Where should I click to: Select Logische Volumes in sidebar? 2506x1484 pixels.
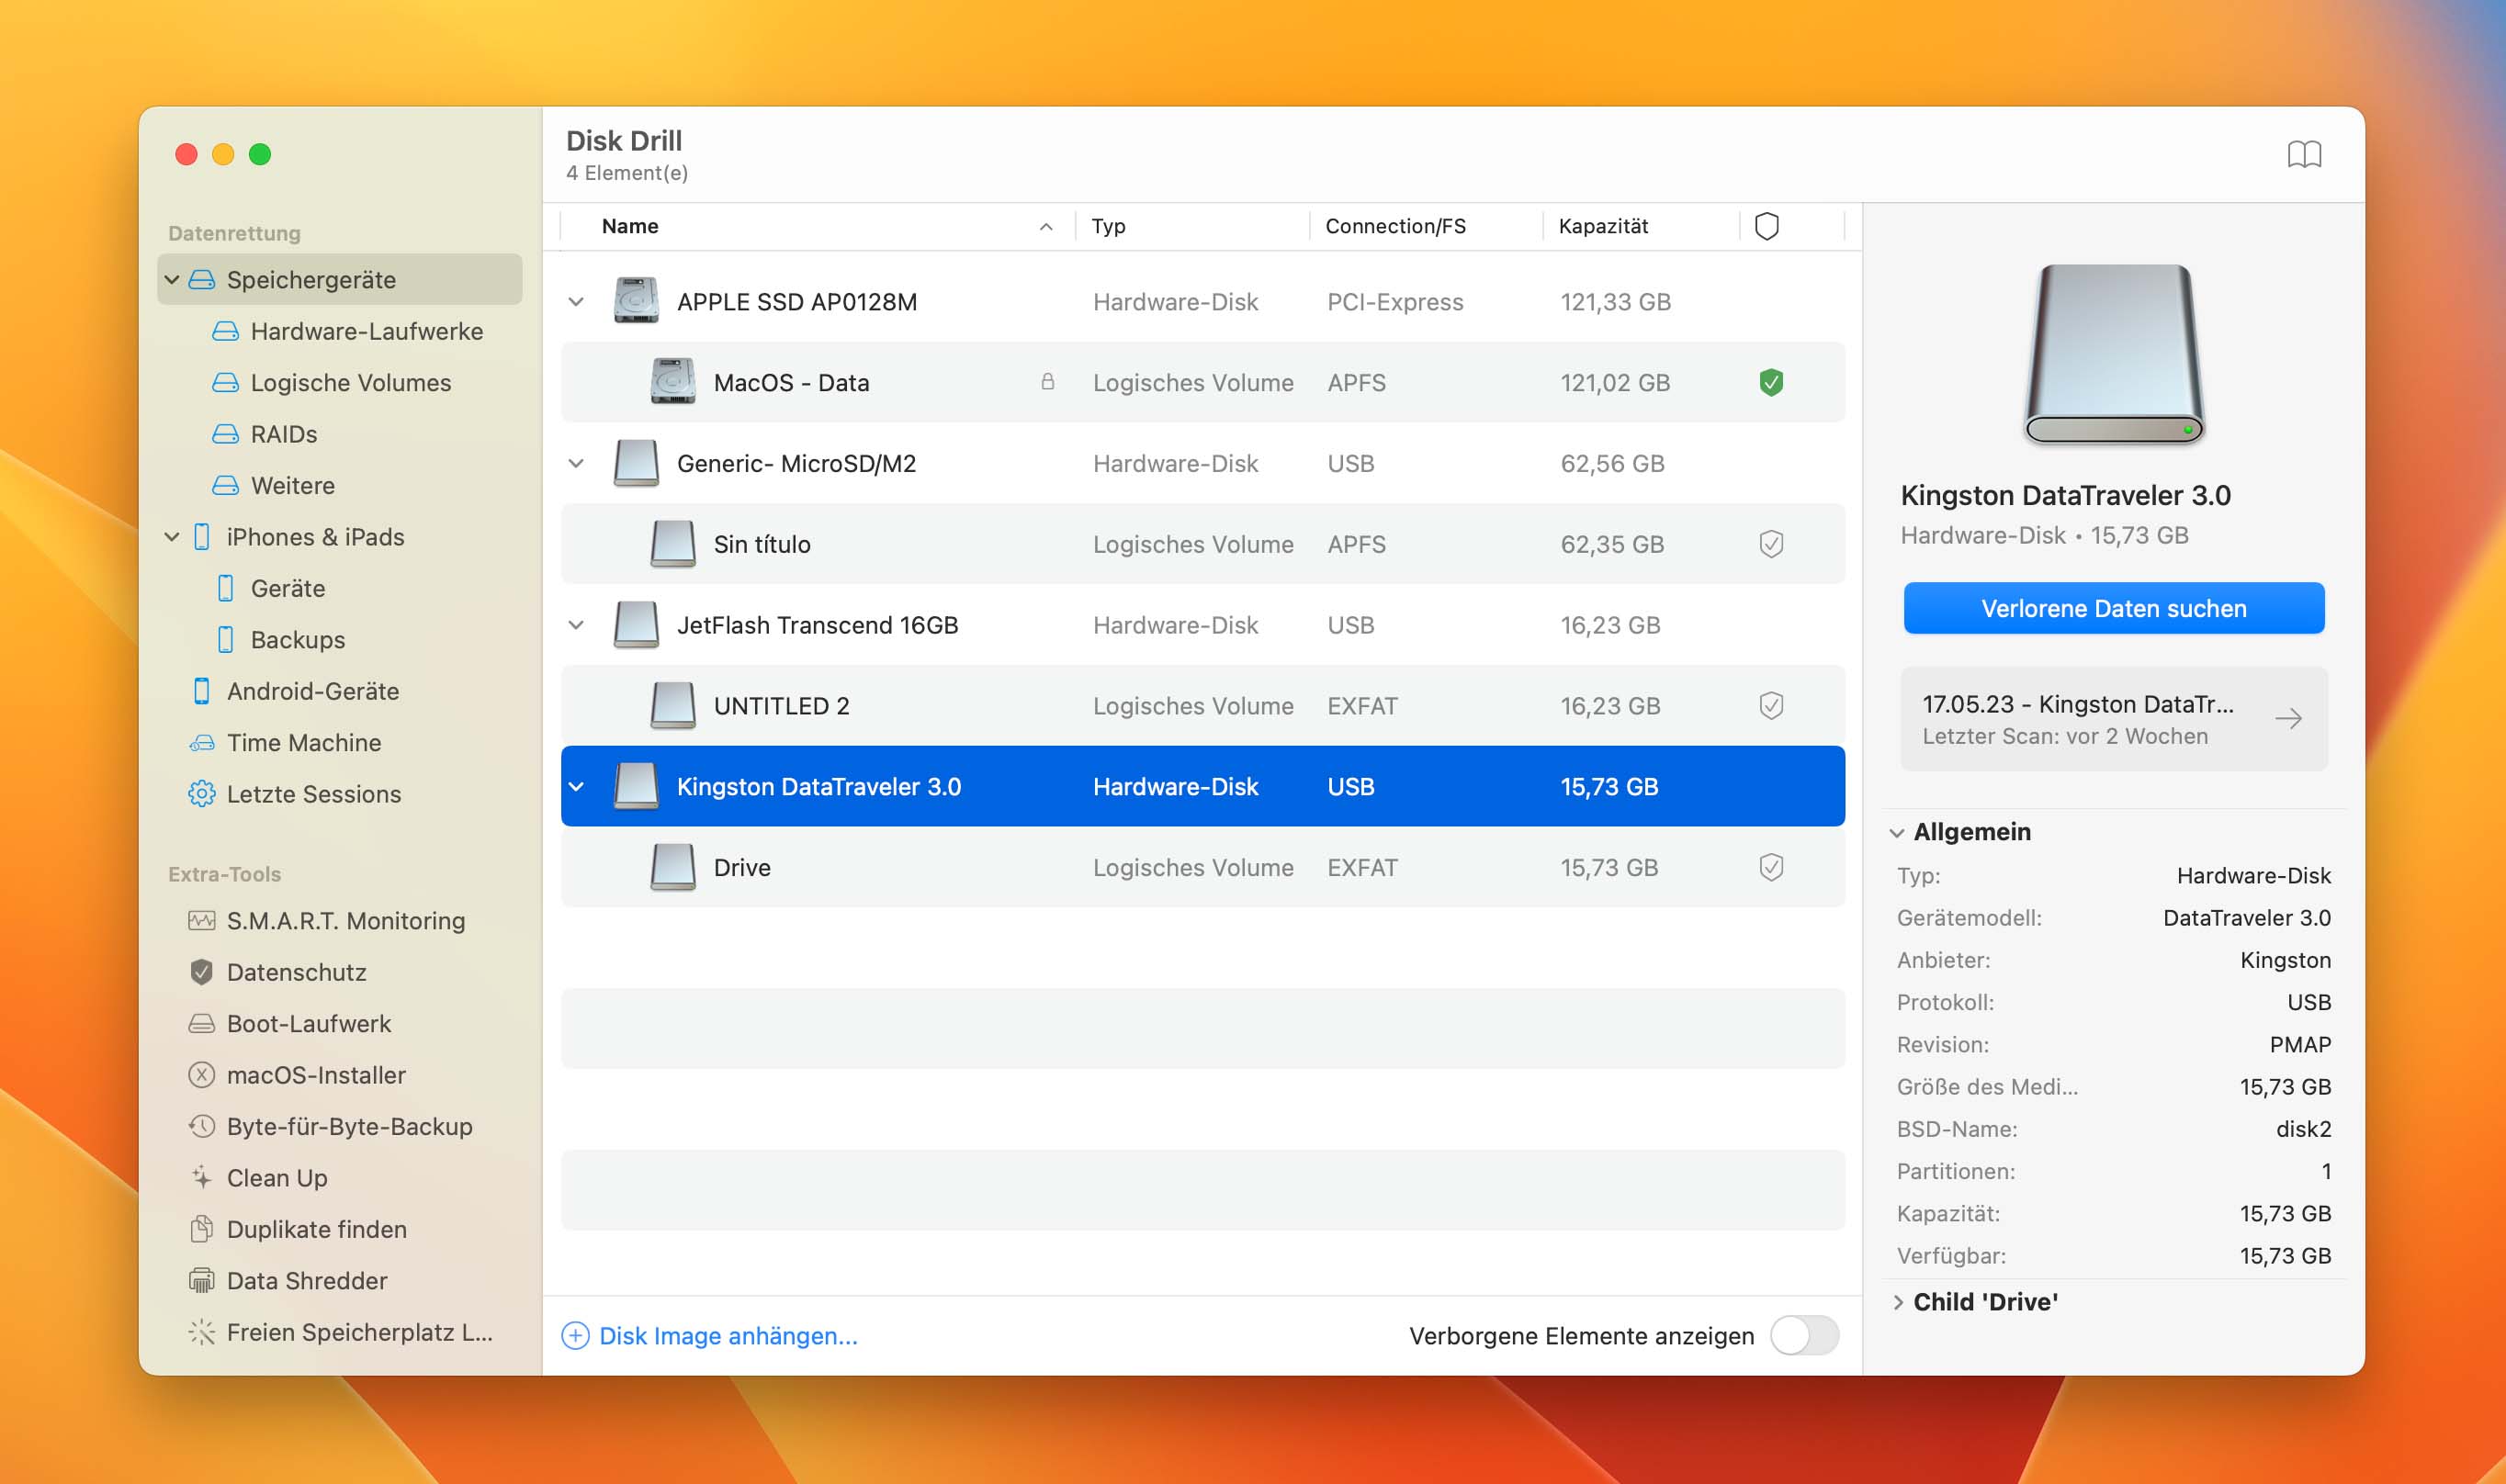352,380
